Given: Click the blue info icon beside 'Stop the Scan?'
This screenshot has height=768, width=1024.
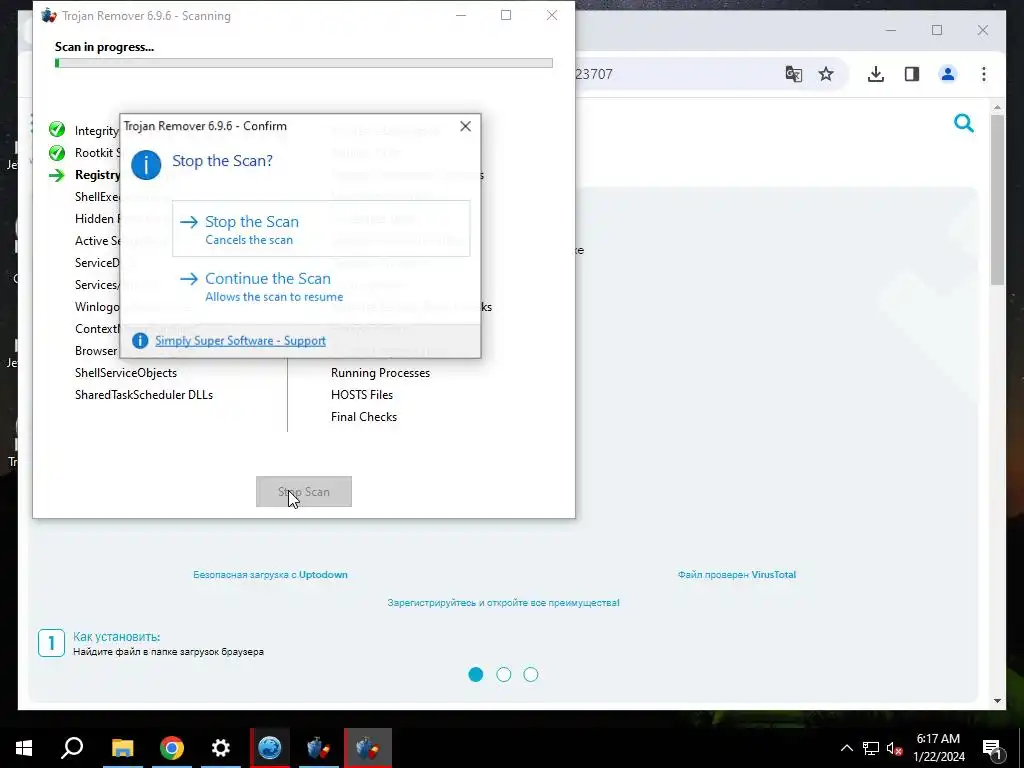Looking at the screenshot, I should (x=146, y=165).
